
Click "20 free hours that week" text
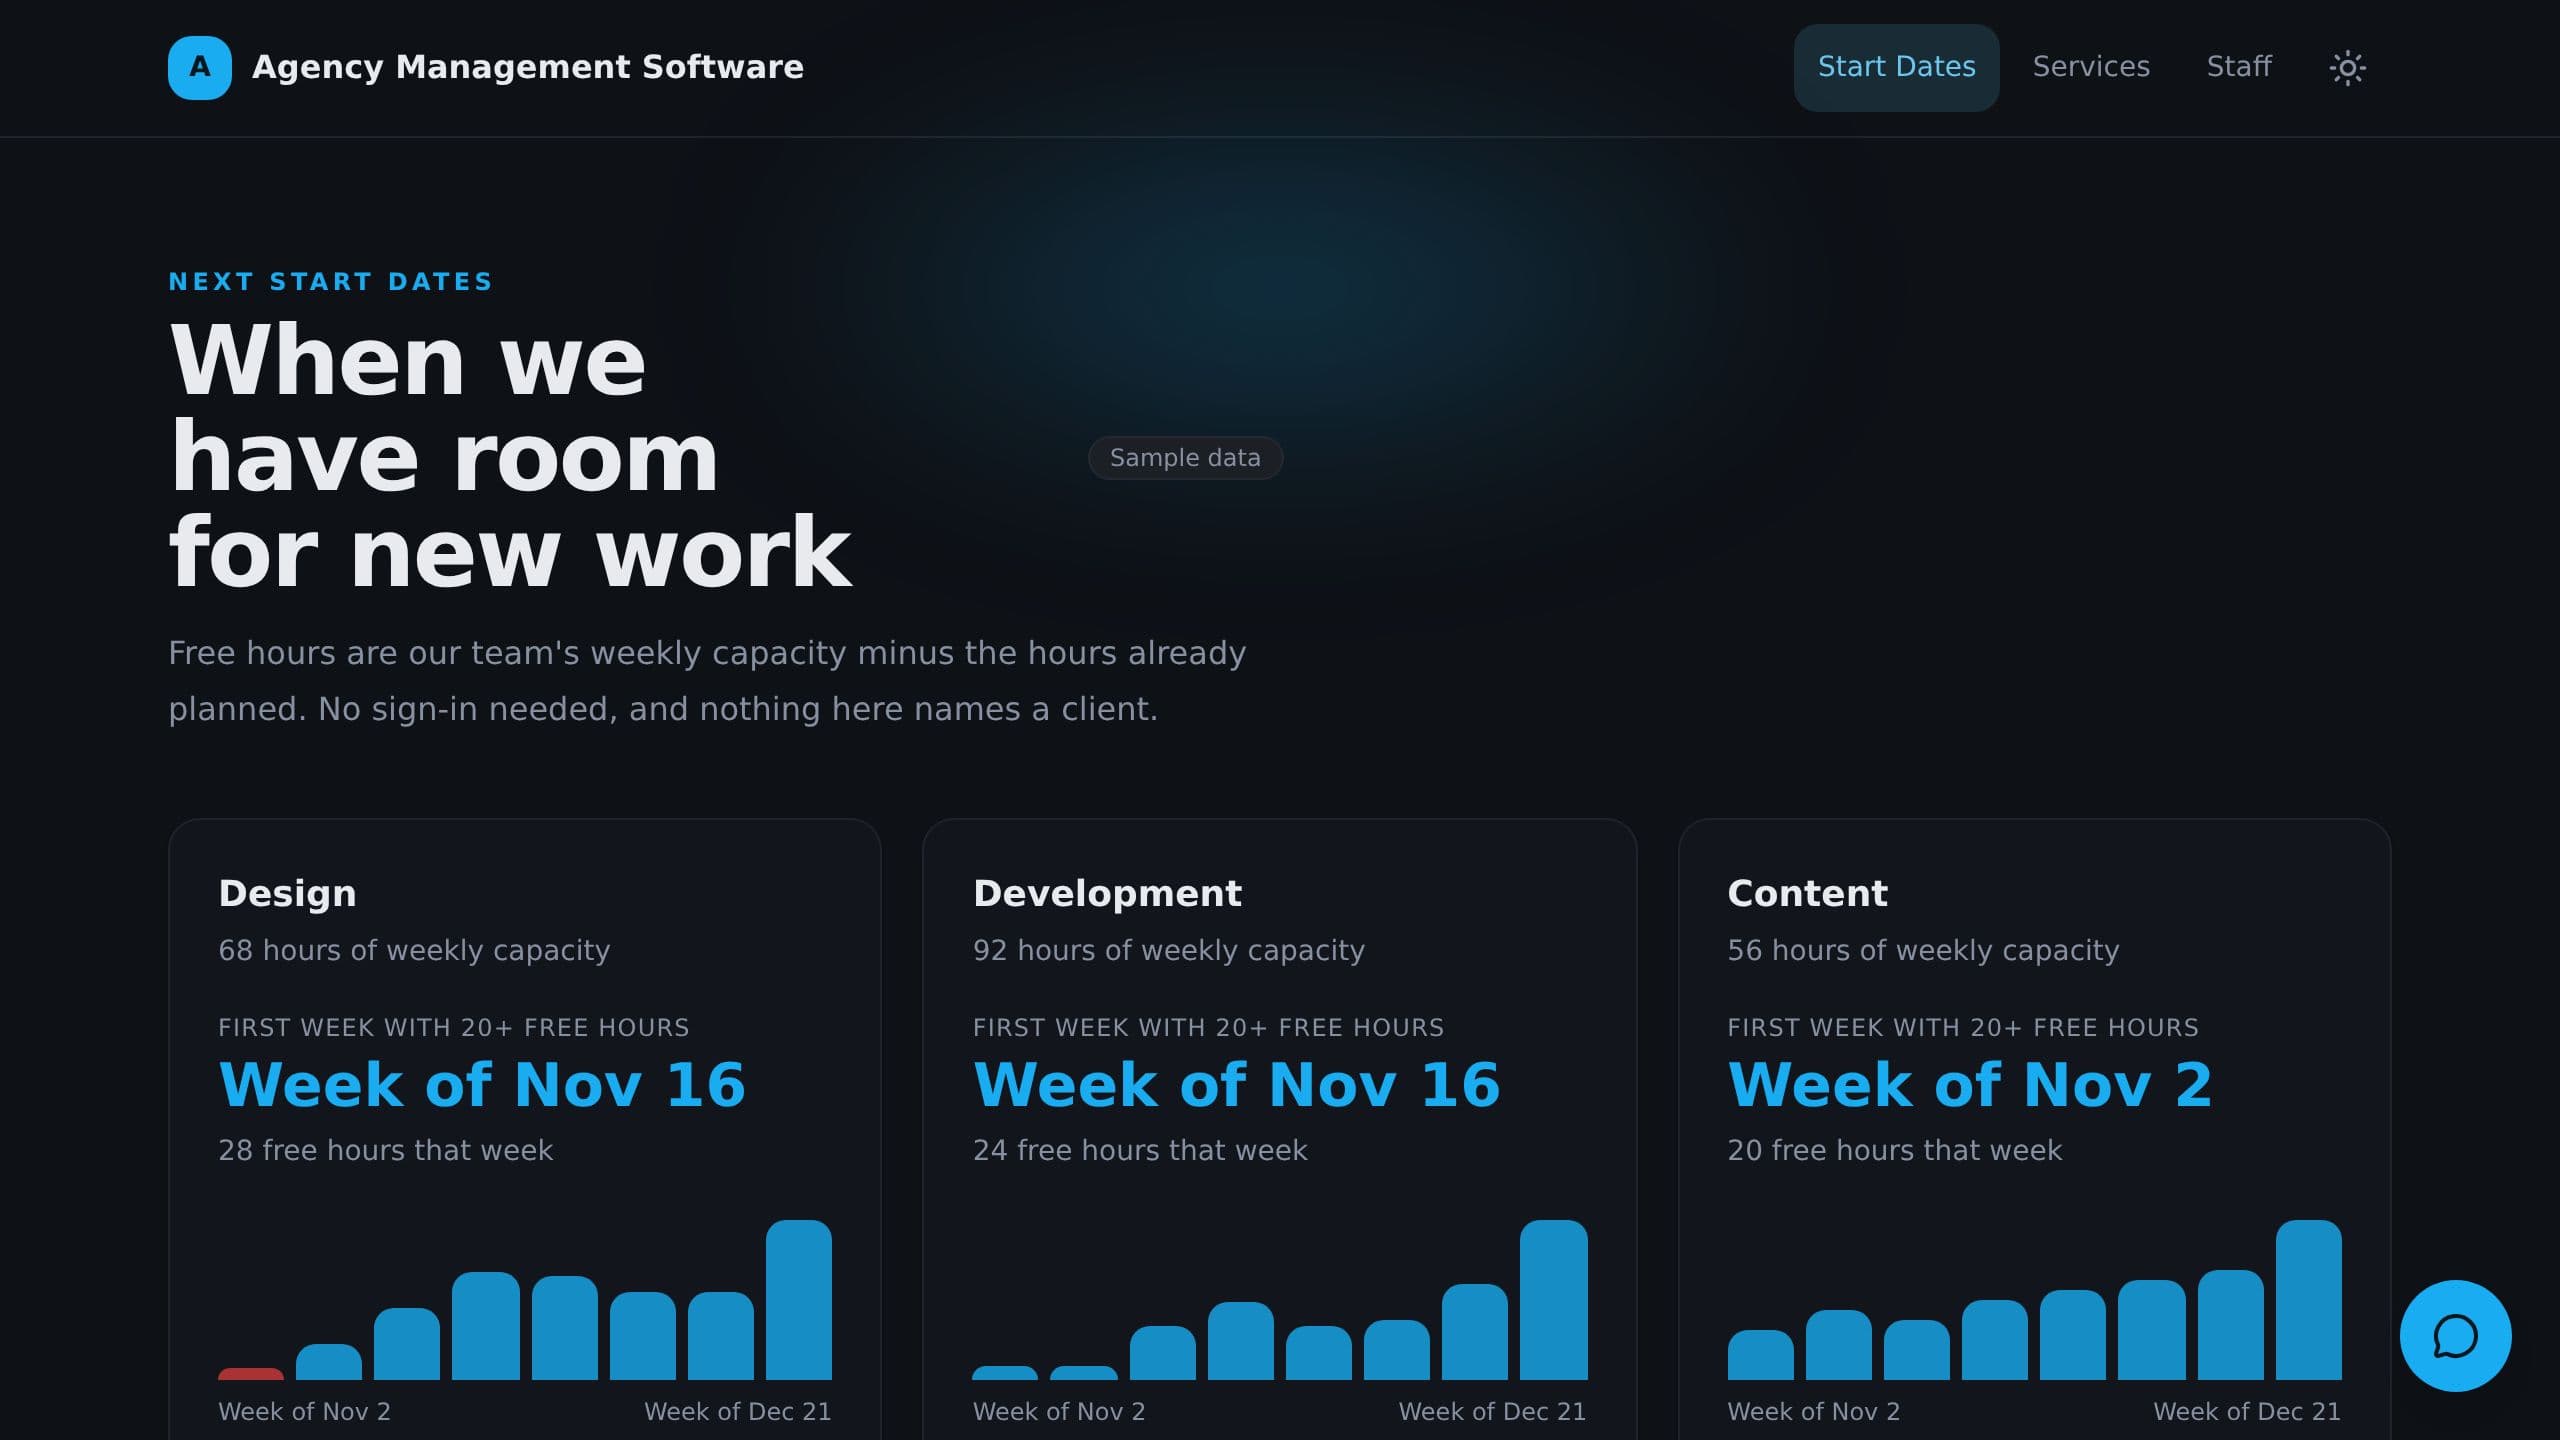pos(1894,1150)
